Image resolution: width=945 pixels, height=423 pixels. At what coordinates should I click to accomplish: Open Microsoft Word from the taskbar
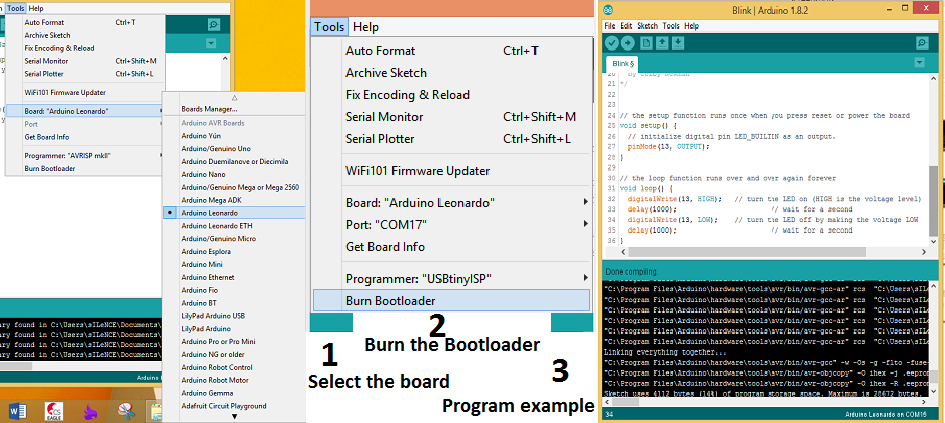[18, 412]
